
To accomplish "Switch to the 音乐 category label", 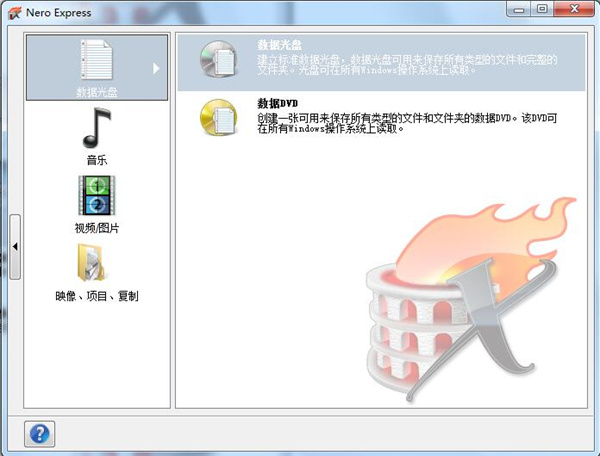I will pyautogui.click(x=97, y=160).
